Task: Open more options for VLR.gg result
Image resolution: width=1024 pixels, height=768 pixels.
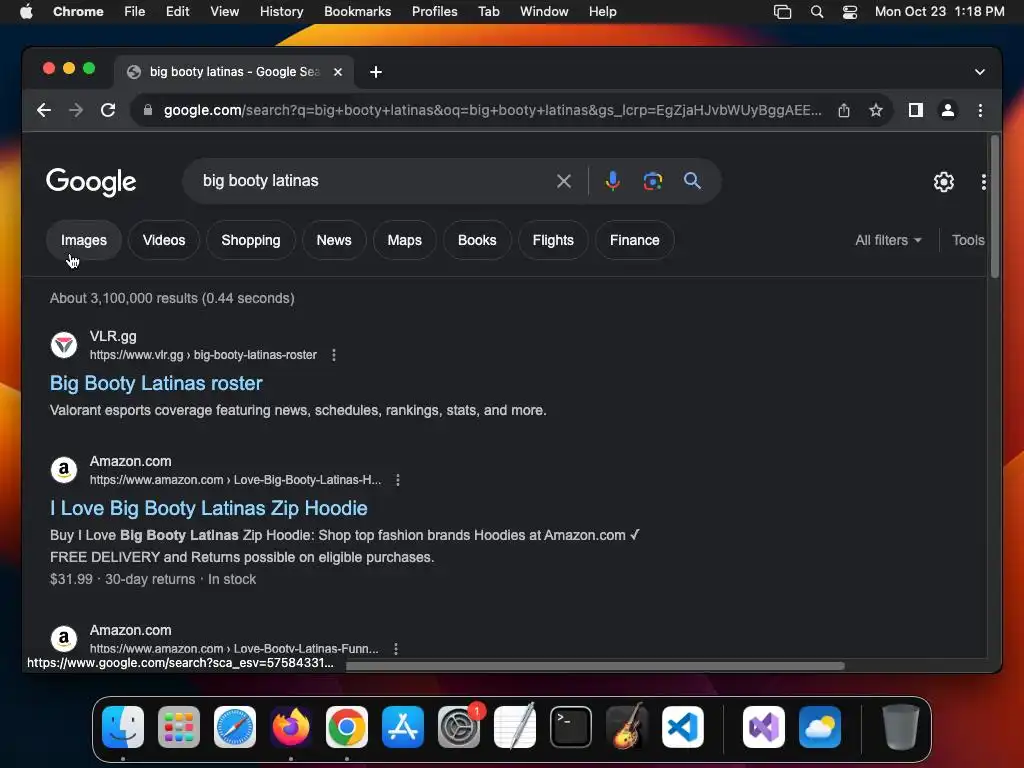Action: 334,355
